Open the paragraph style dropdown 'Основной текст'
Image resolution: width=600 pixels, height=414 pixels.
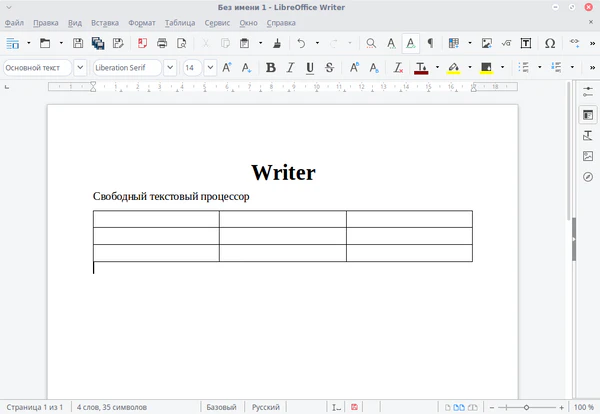pyautogui.click(x=79, y=68)
